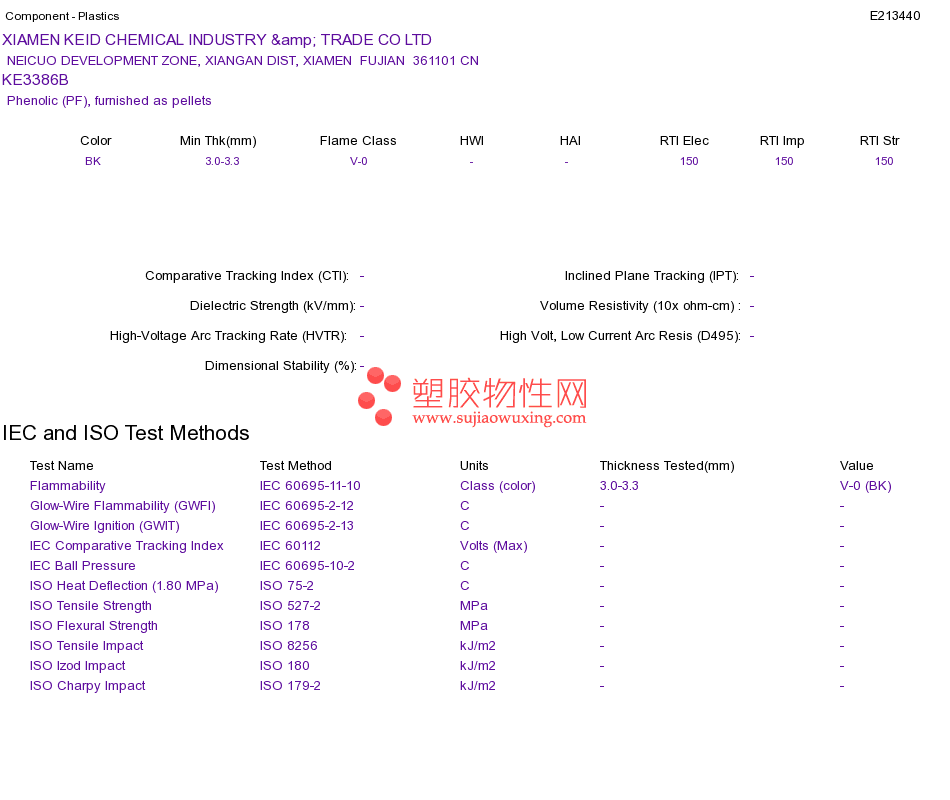Image resolution: width=950 pixels, height=800 pixels.
Task: Open the ISO Tensile Impact link
Action: (87, 645)
